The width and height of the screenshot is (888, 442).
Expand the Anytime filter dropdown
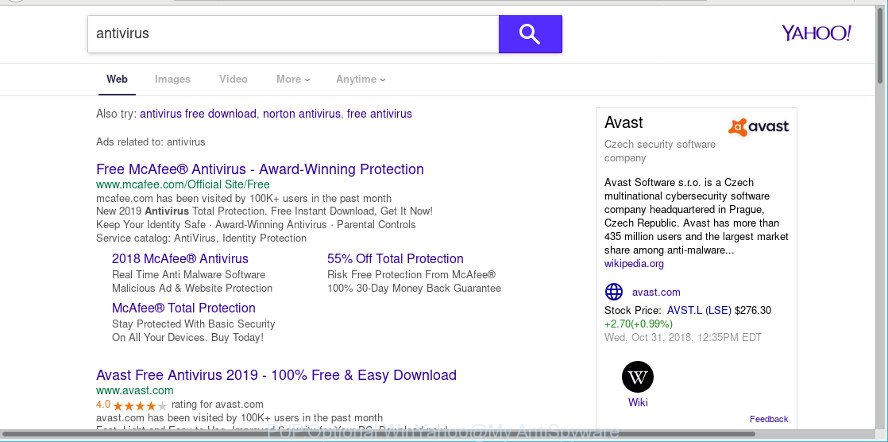(x=361, y=79)
